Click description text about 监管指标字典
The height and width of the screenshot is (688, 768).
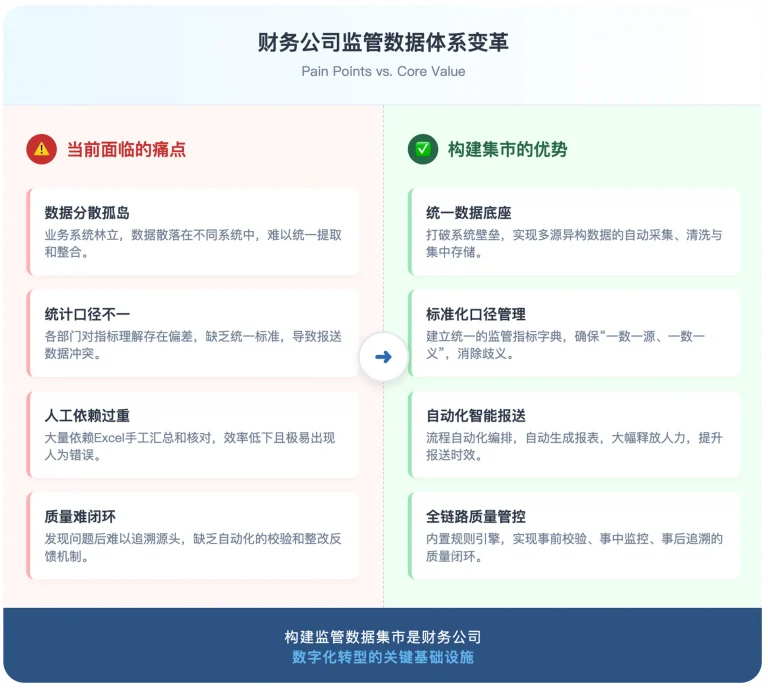click(x=565, y=345)
